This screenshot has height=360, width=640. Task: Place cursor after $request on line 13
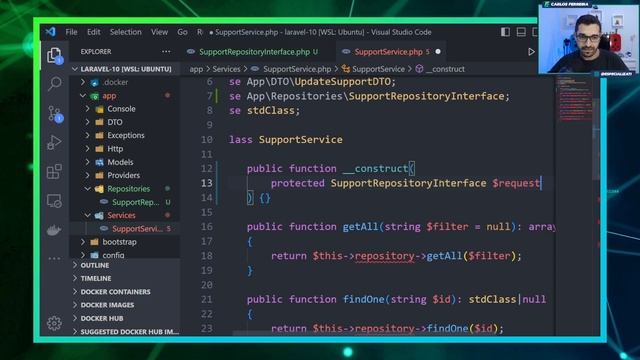click(x=540, y=183)
